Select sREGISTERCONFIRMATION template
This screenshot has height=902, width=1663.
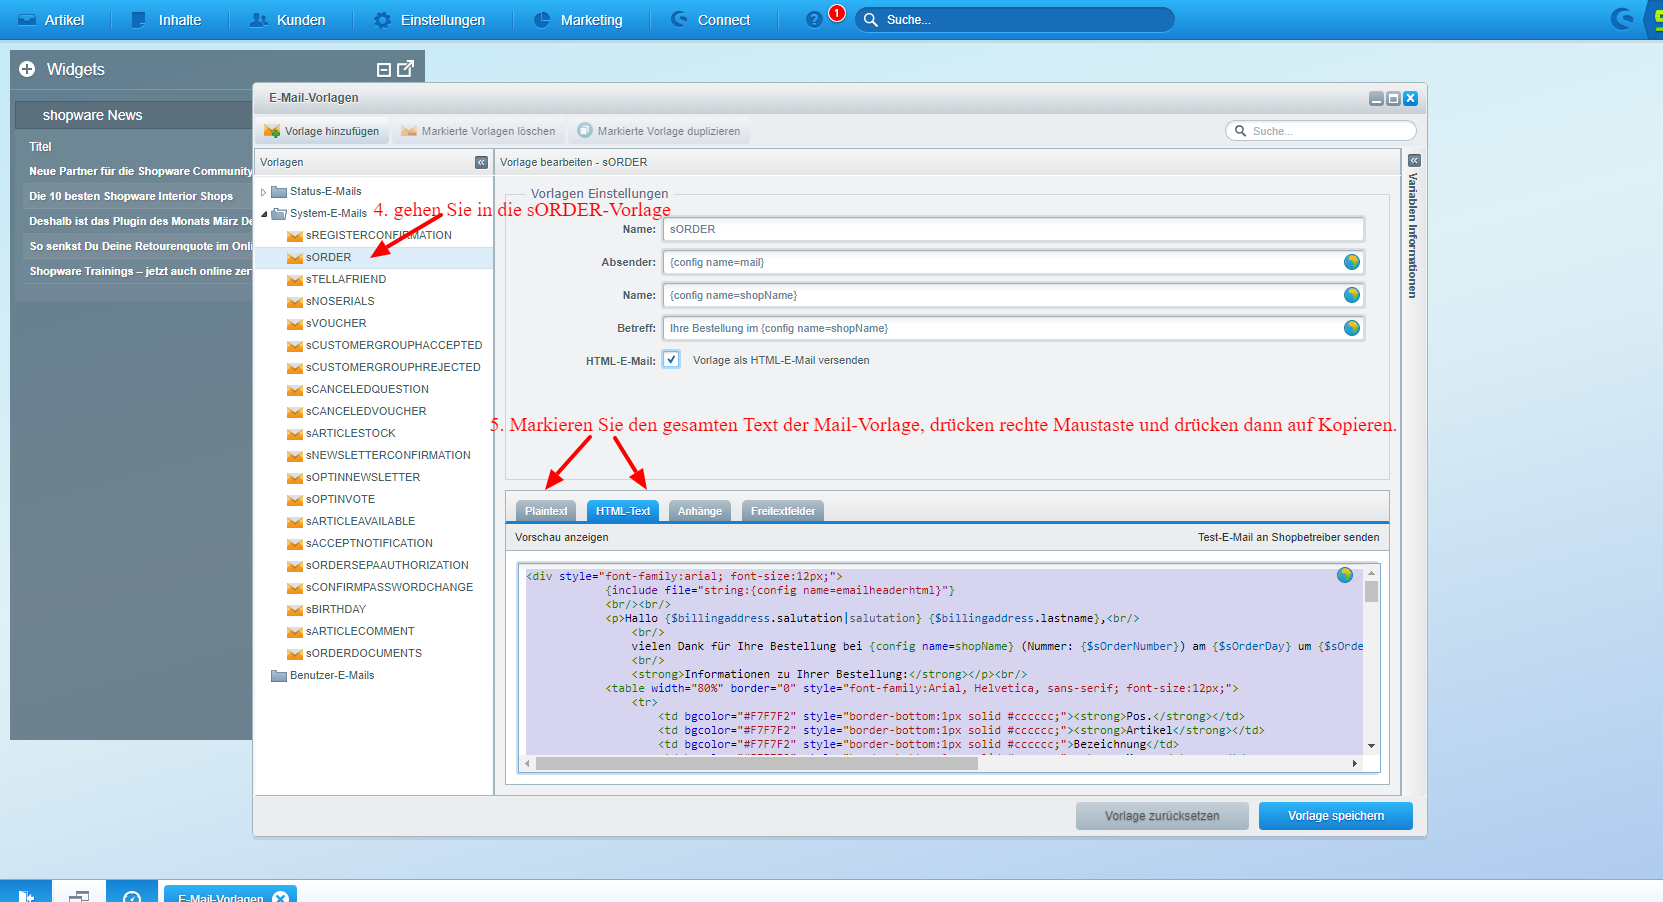378,235
